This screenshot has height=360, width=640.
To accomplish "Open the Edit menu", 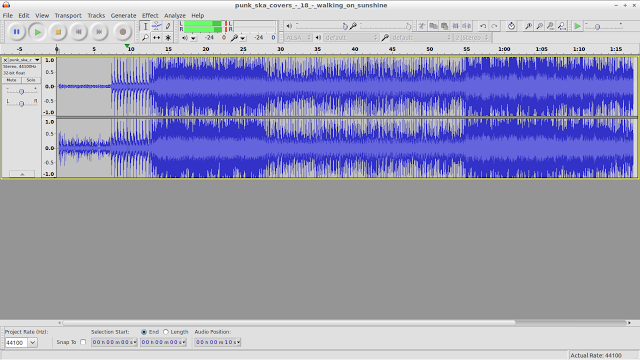I will [x=24, y=16].
